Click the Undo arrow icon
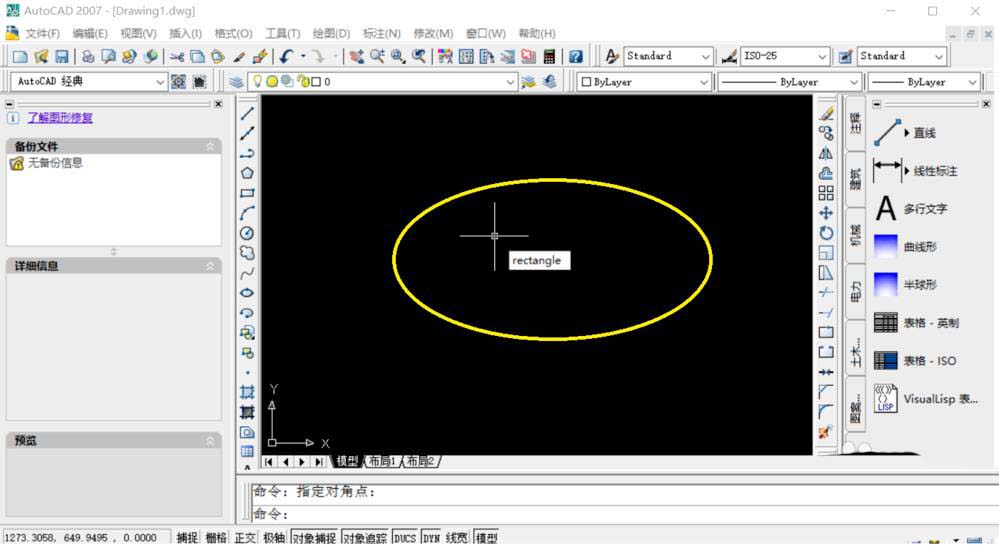This screenshot has width=999, height=545. pos(288,57)
